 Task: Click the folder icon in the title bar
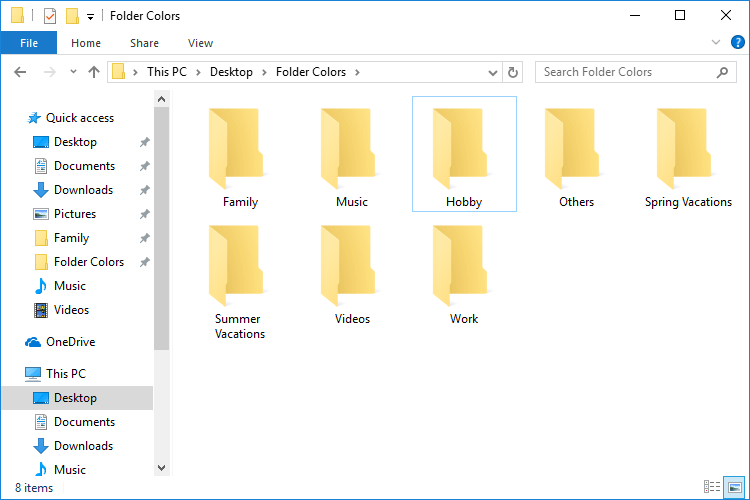pos(17,15)
